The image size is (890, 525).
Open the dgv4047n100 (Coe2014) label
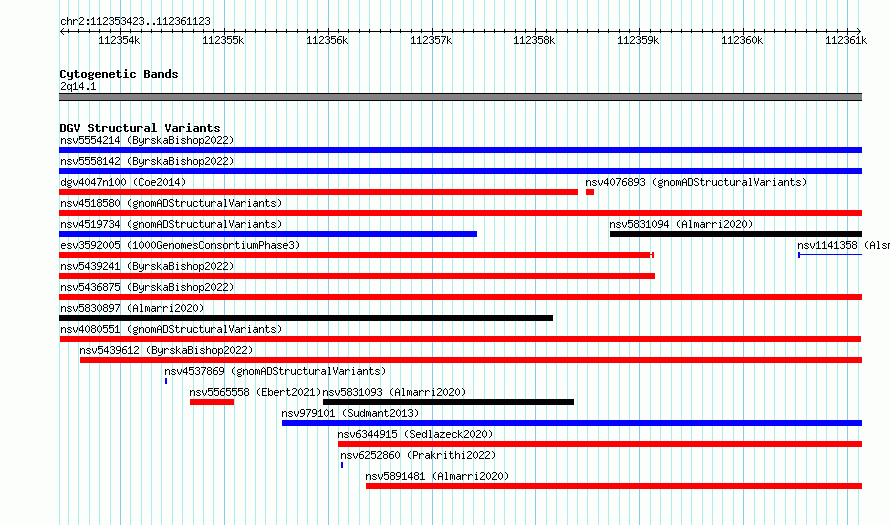(123, 182)
